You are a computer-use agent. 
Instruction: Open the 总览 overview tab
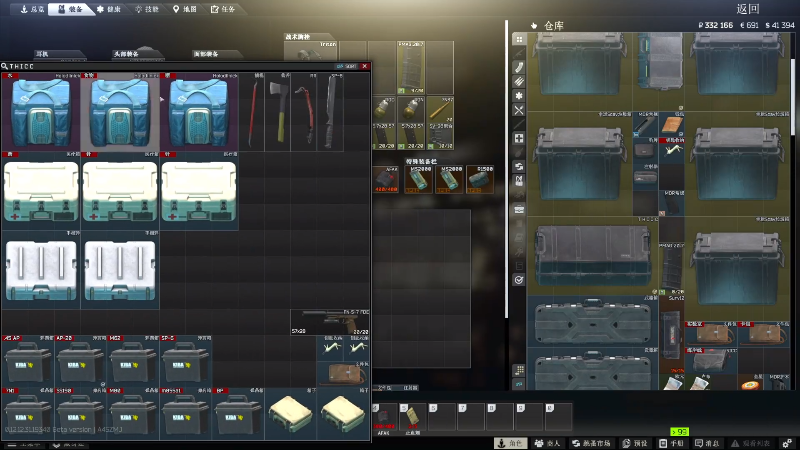[x=31, y=9]
